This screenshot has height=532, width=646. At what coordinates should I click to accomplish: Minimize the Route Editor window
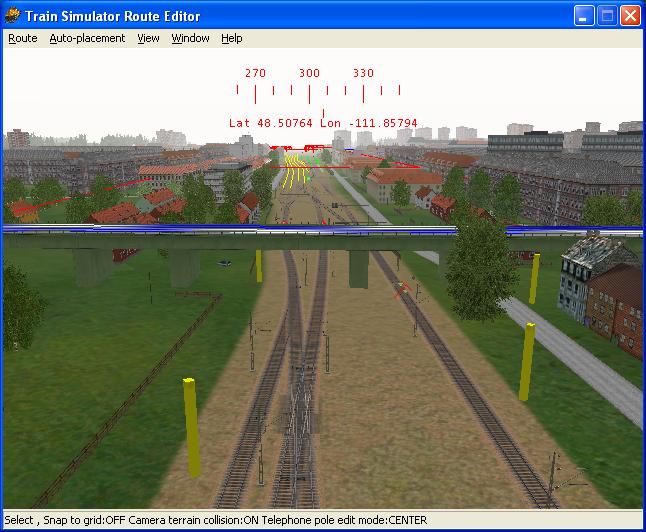coord(585,16)
